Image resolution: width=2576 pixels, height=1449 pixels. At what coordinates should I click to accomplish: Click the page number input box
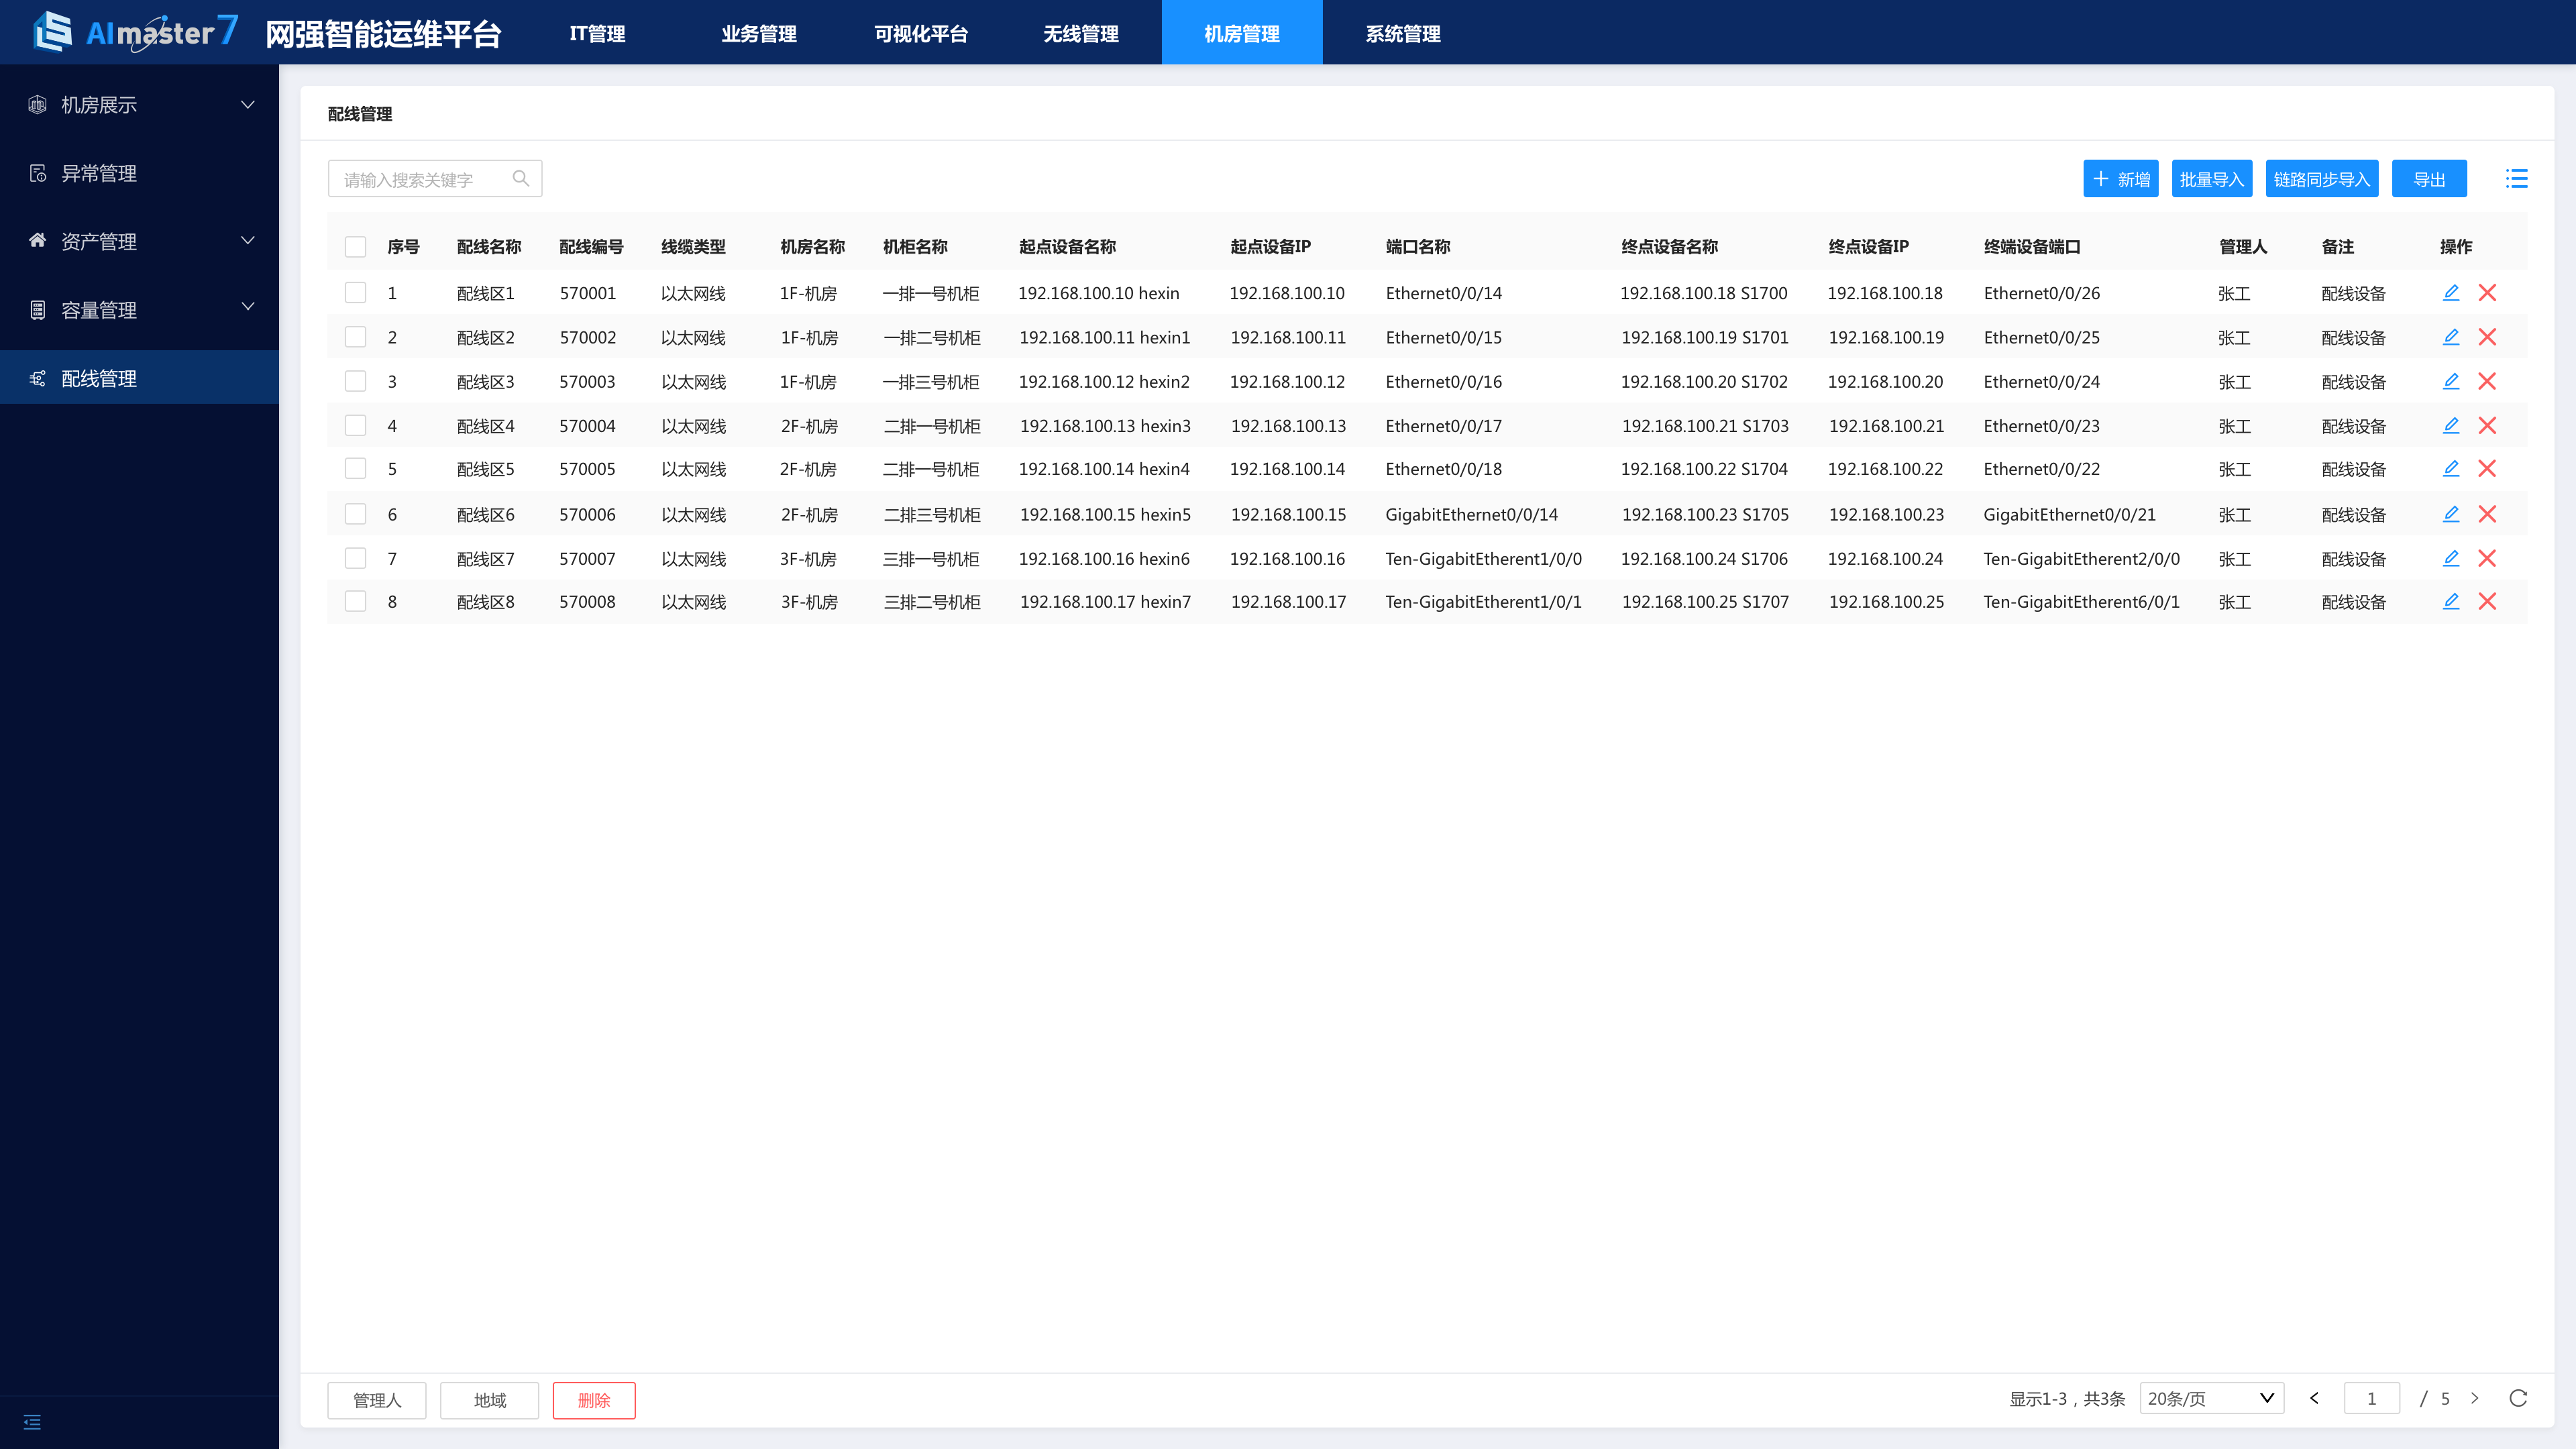pyautogui.click(x=2371, y=1398)
